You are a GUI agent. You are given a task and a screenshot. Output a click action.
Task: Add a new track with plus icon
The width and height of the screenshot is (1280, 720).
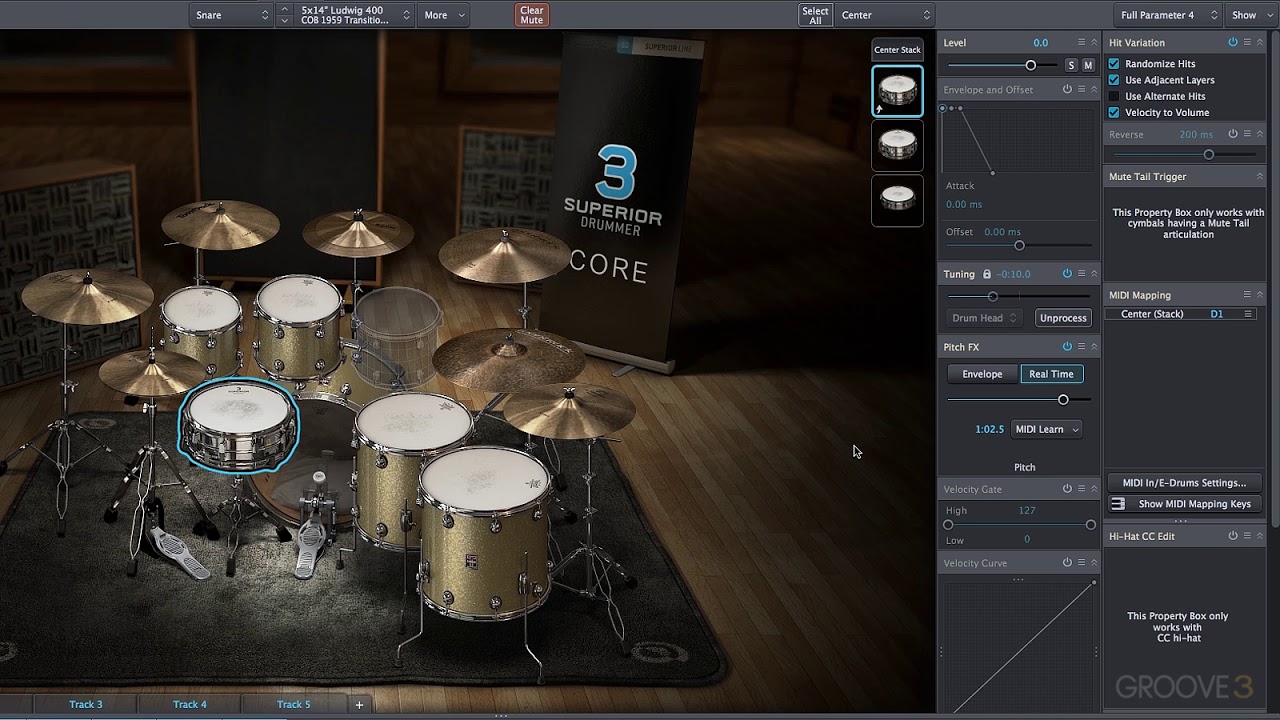pyautogui.click(x=359, y=704)
